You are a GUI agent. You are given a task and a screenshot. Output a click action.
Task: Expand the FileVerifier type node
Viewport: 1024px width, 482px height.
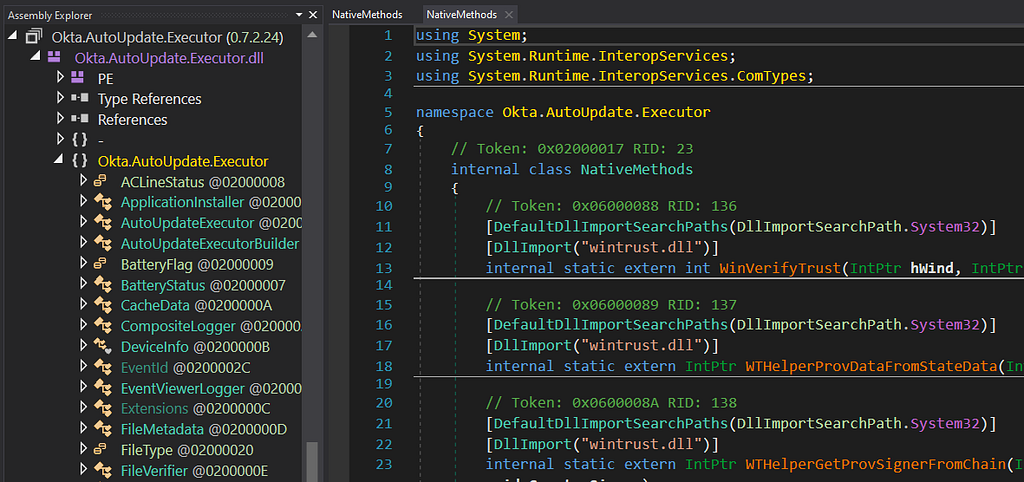(x=83, y=470)
